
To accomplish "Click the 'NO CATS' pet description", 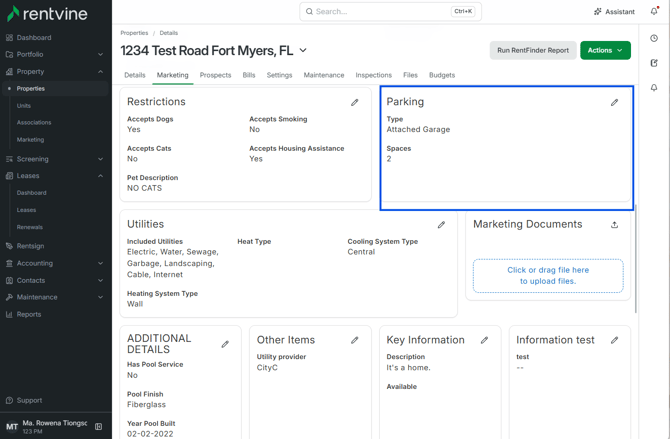I will [144, 188].
